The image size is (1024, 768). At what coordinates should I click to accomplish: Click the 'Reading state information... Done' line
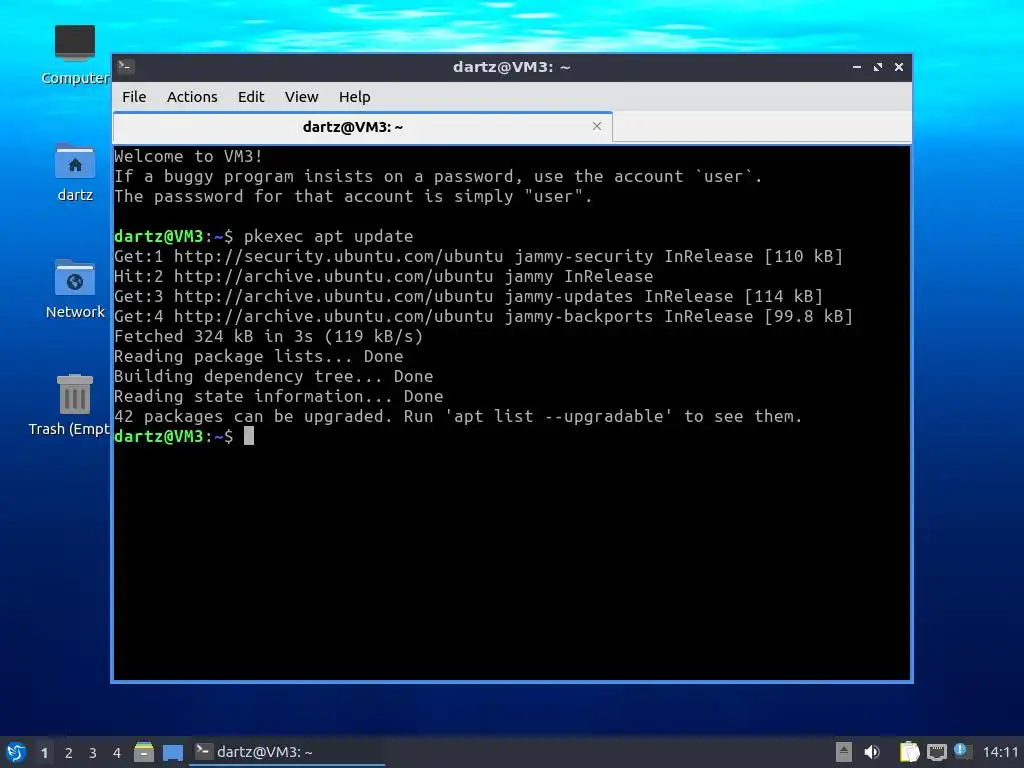[279, 396]
